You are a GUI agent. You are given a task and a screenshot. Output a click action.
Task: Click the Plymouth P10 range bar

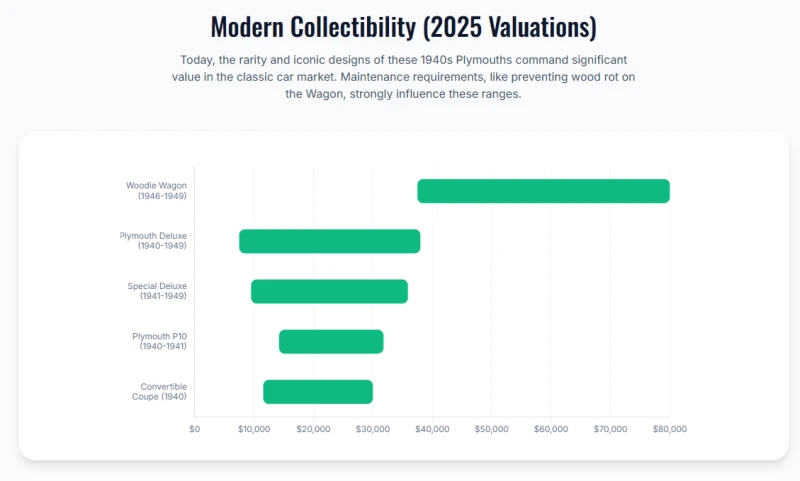(331, 341)
